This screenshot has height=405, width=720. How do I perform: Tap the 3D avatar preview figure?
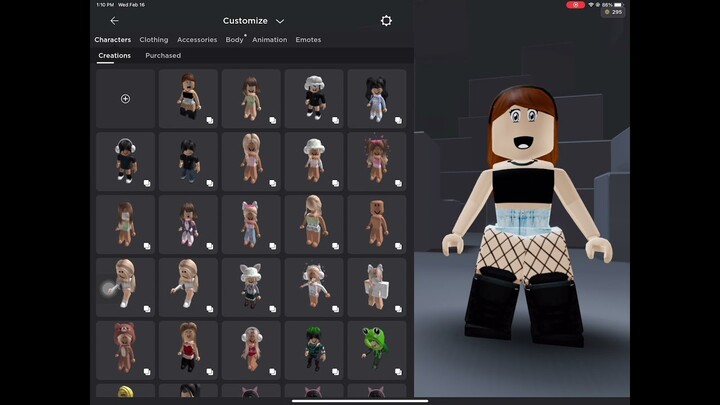point(525,216)
